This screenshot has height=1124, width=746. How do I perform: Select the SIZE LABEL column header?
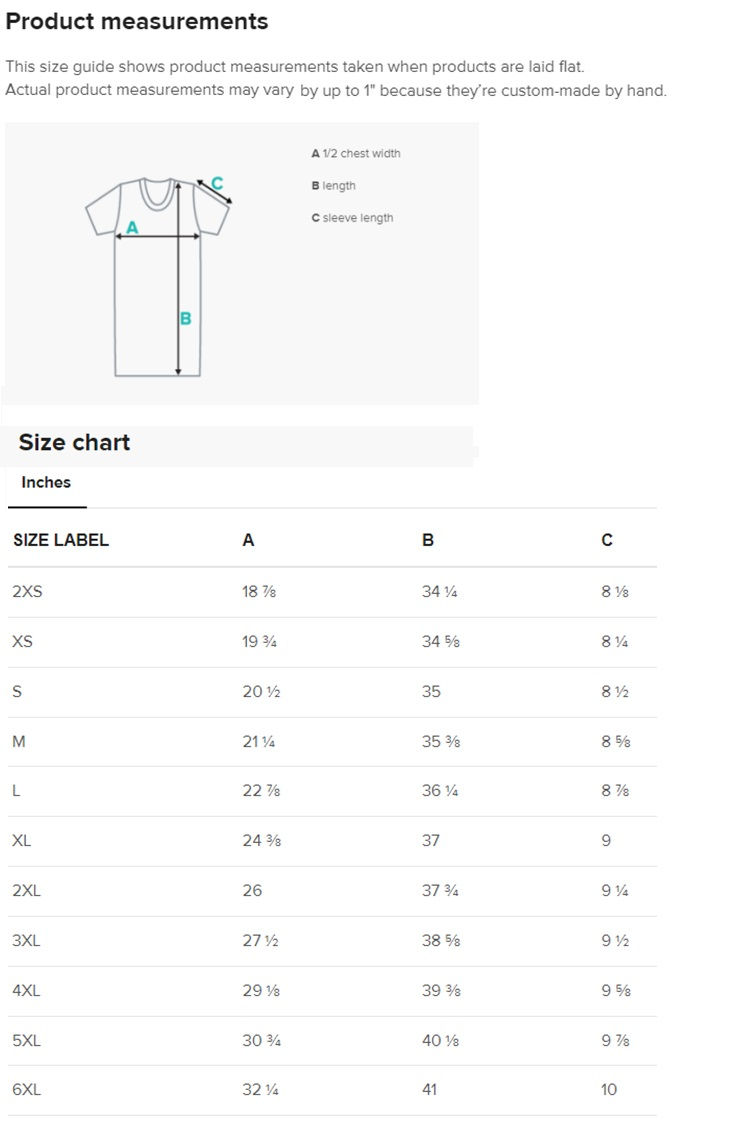click(x=61, y=539)
